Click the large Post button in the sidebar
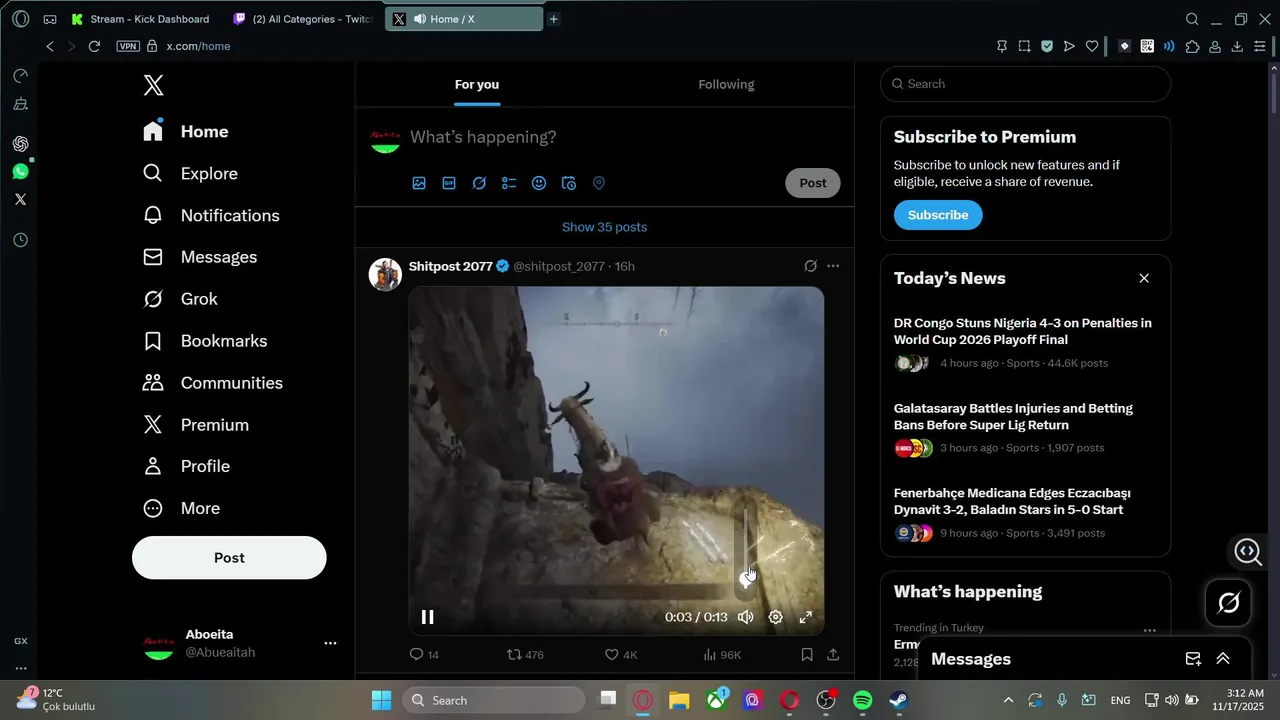Screen dimensions: 1280x720 229,558
